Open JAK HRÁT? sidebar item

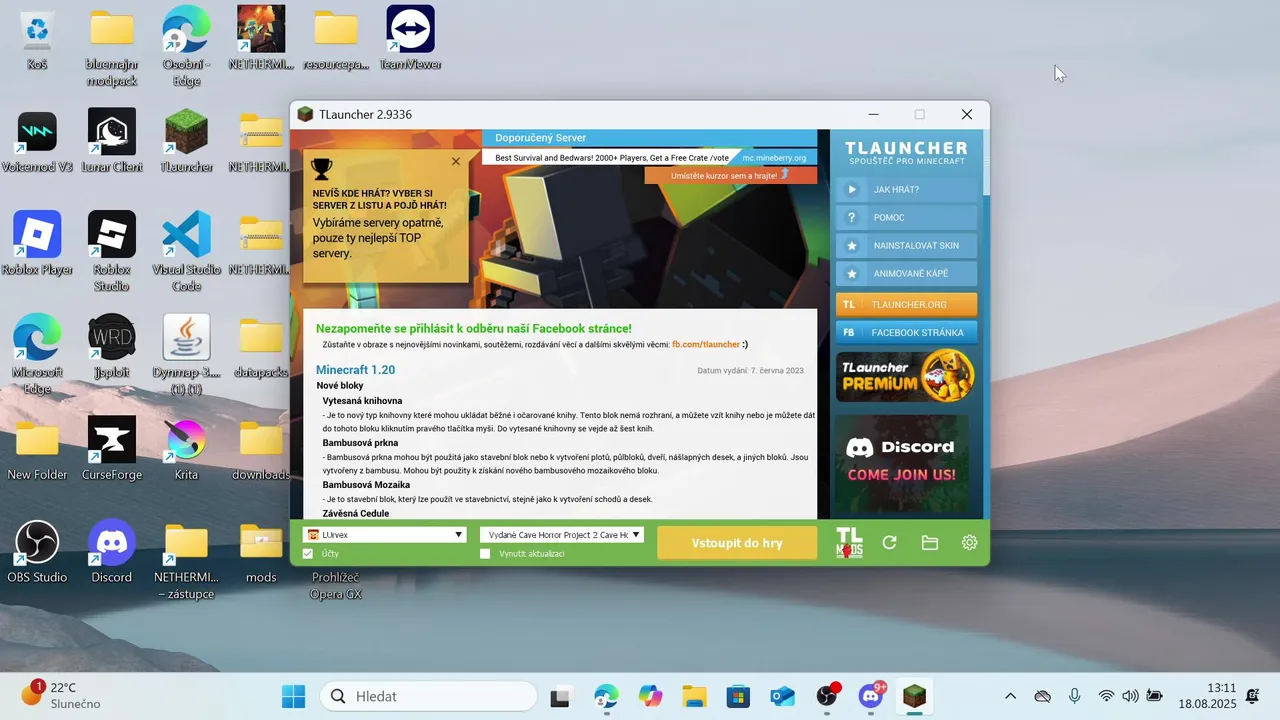point(907,189)
